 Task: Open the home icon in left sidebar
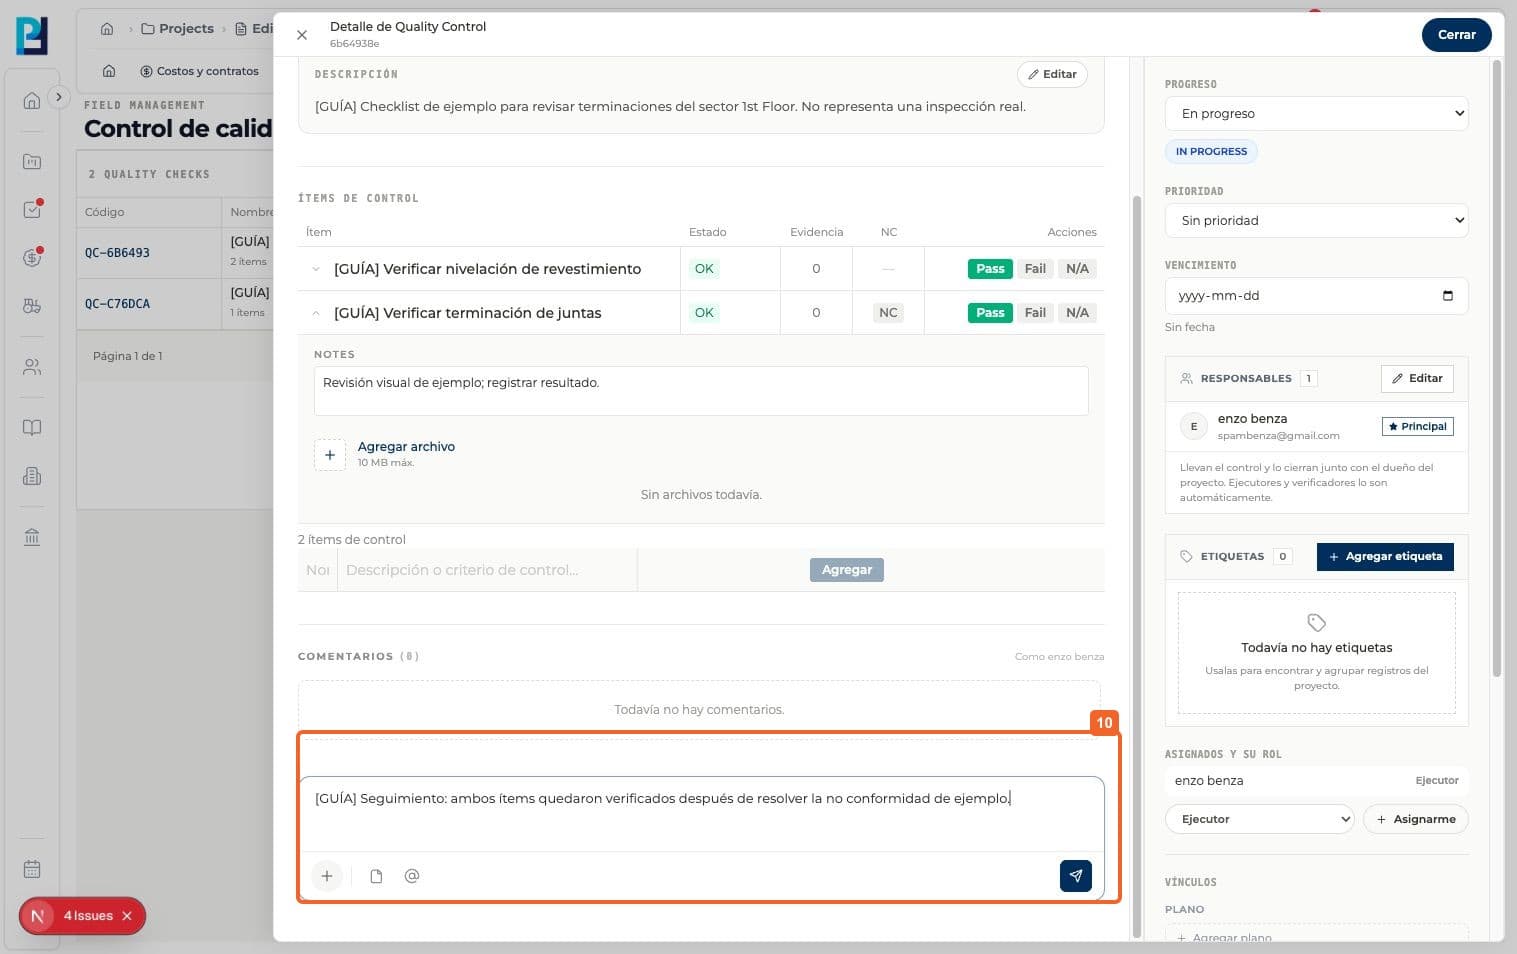(x=32, y=101)
